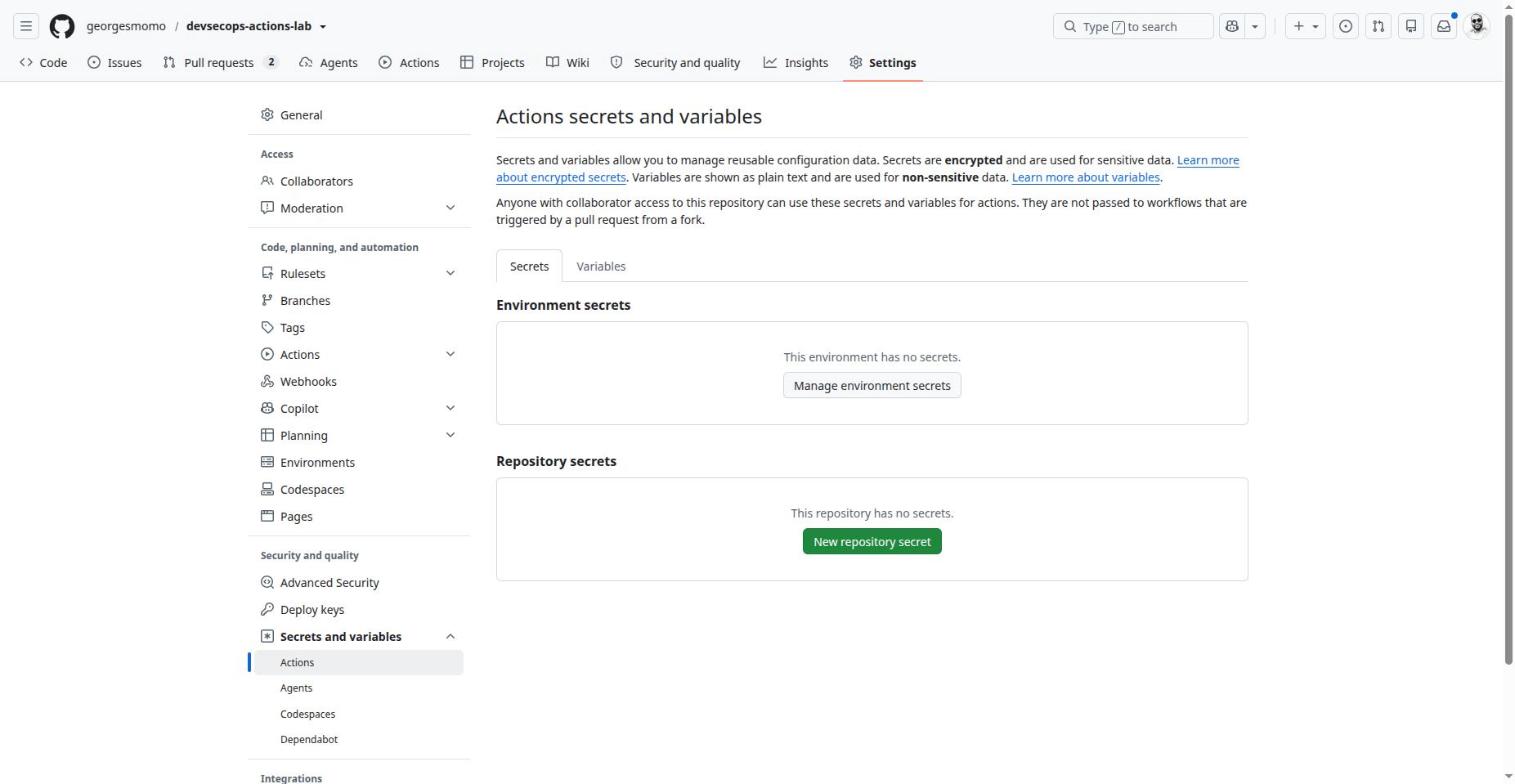Open Collaborators settings
This screenshot has height=784, width=1515.
(359, 181)
